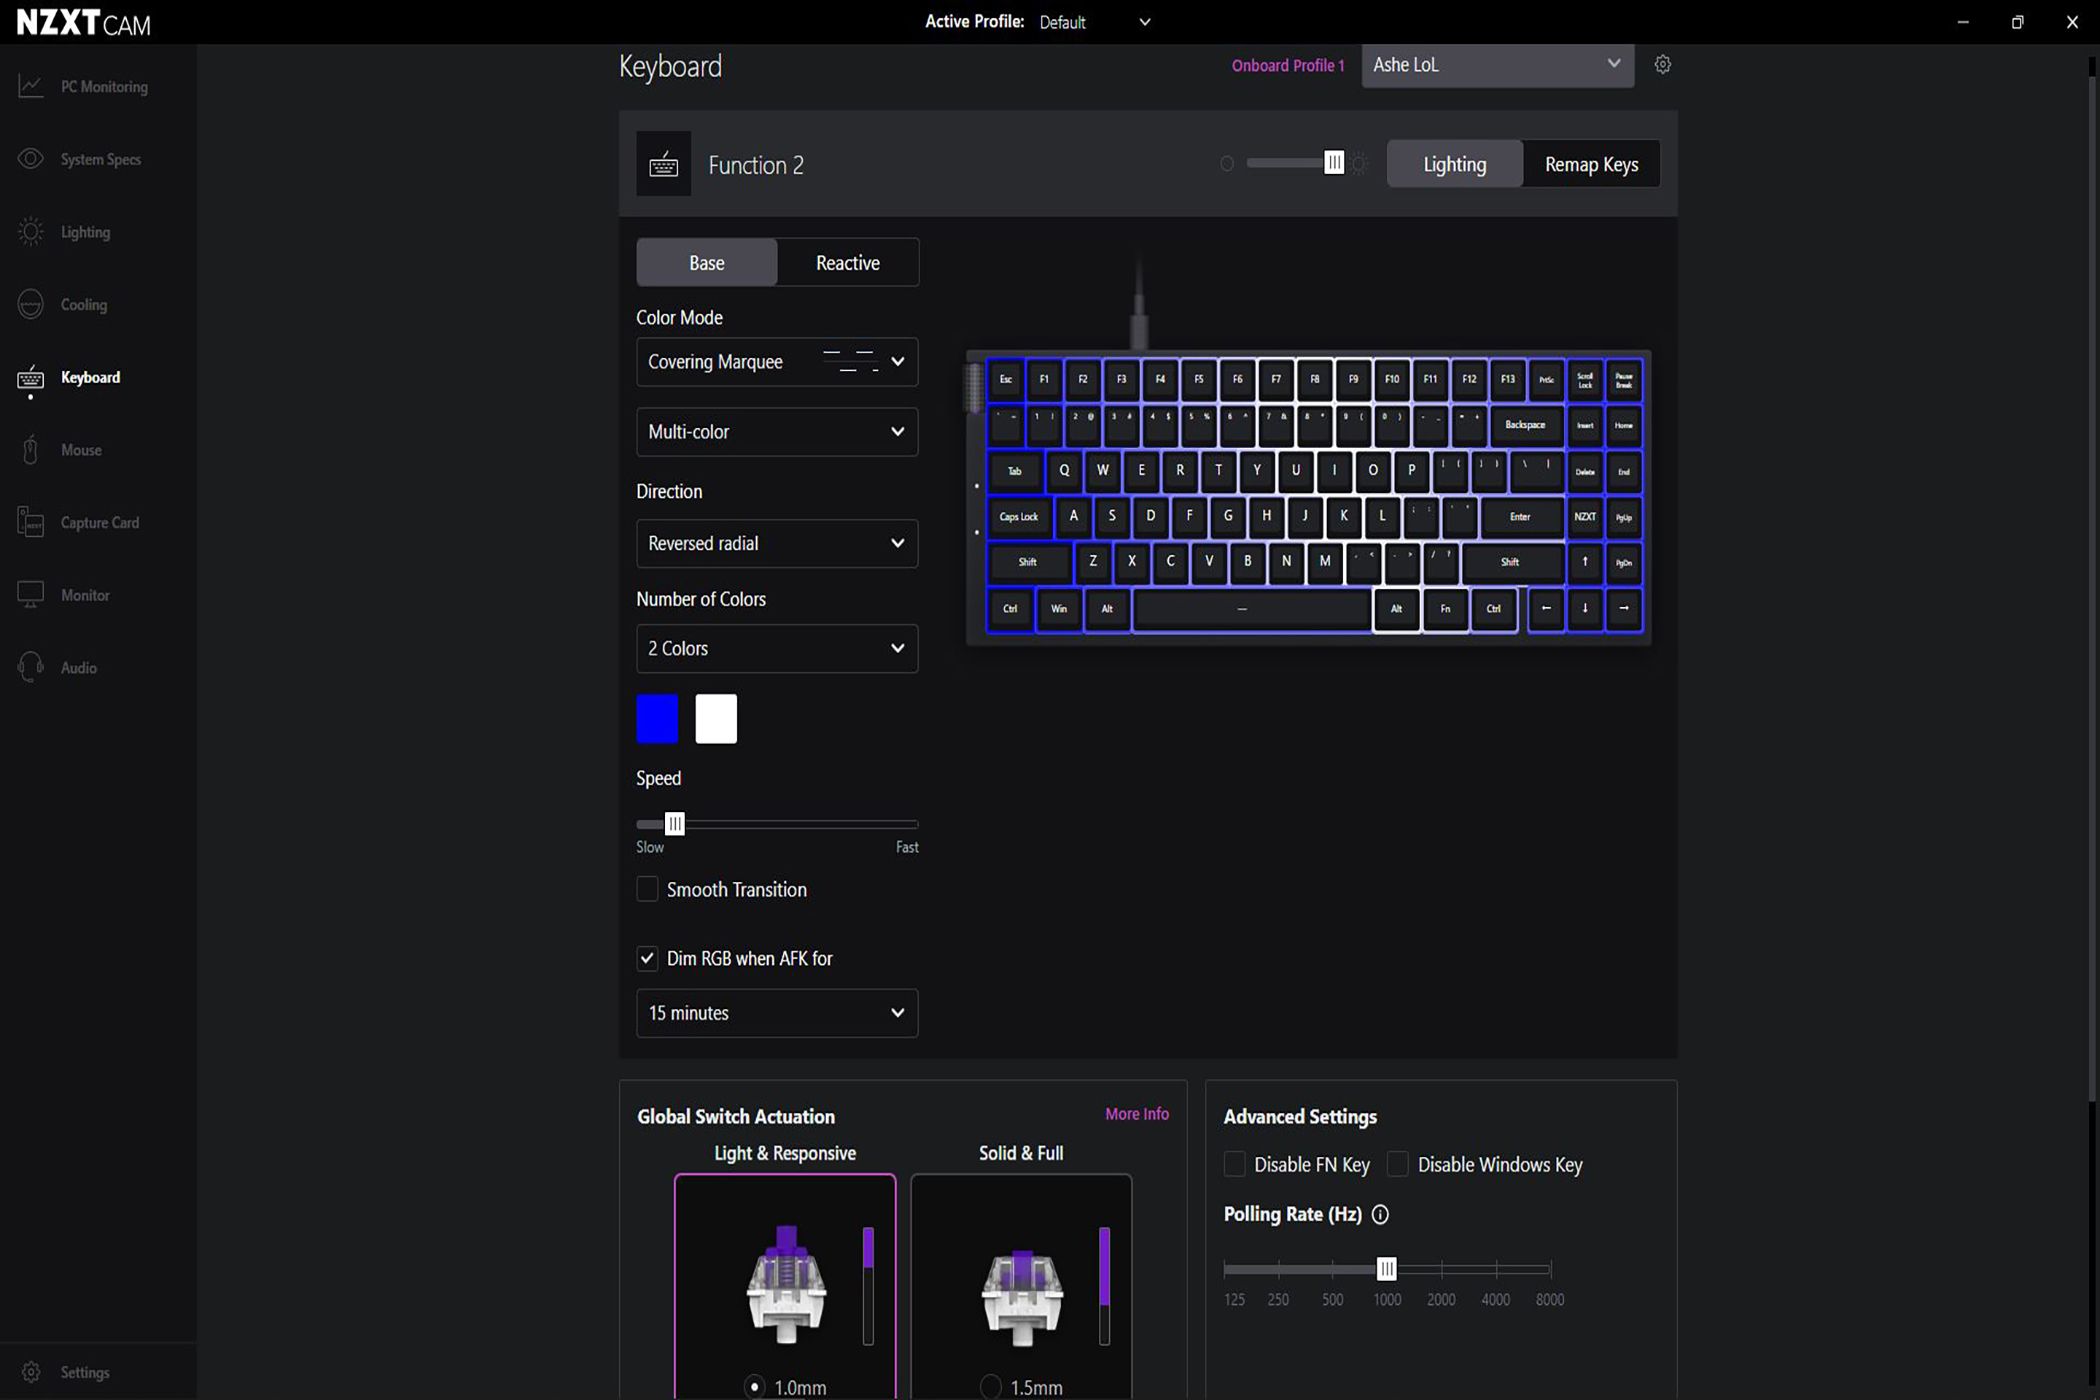Select Light & Responsive switch card

785,1287
